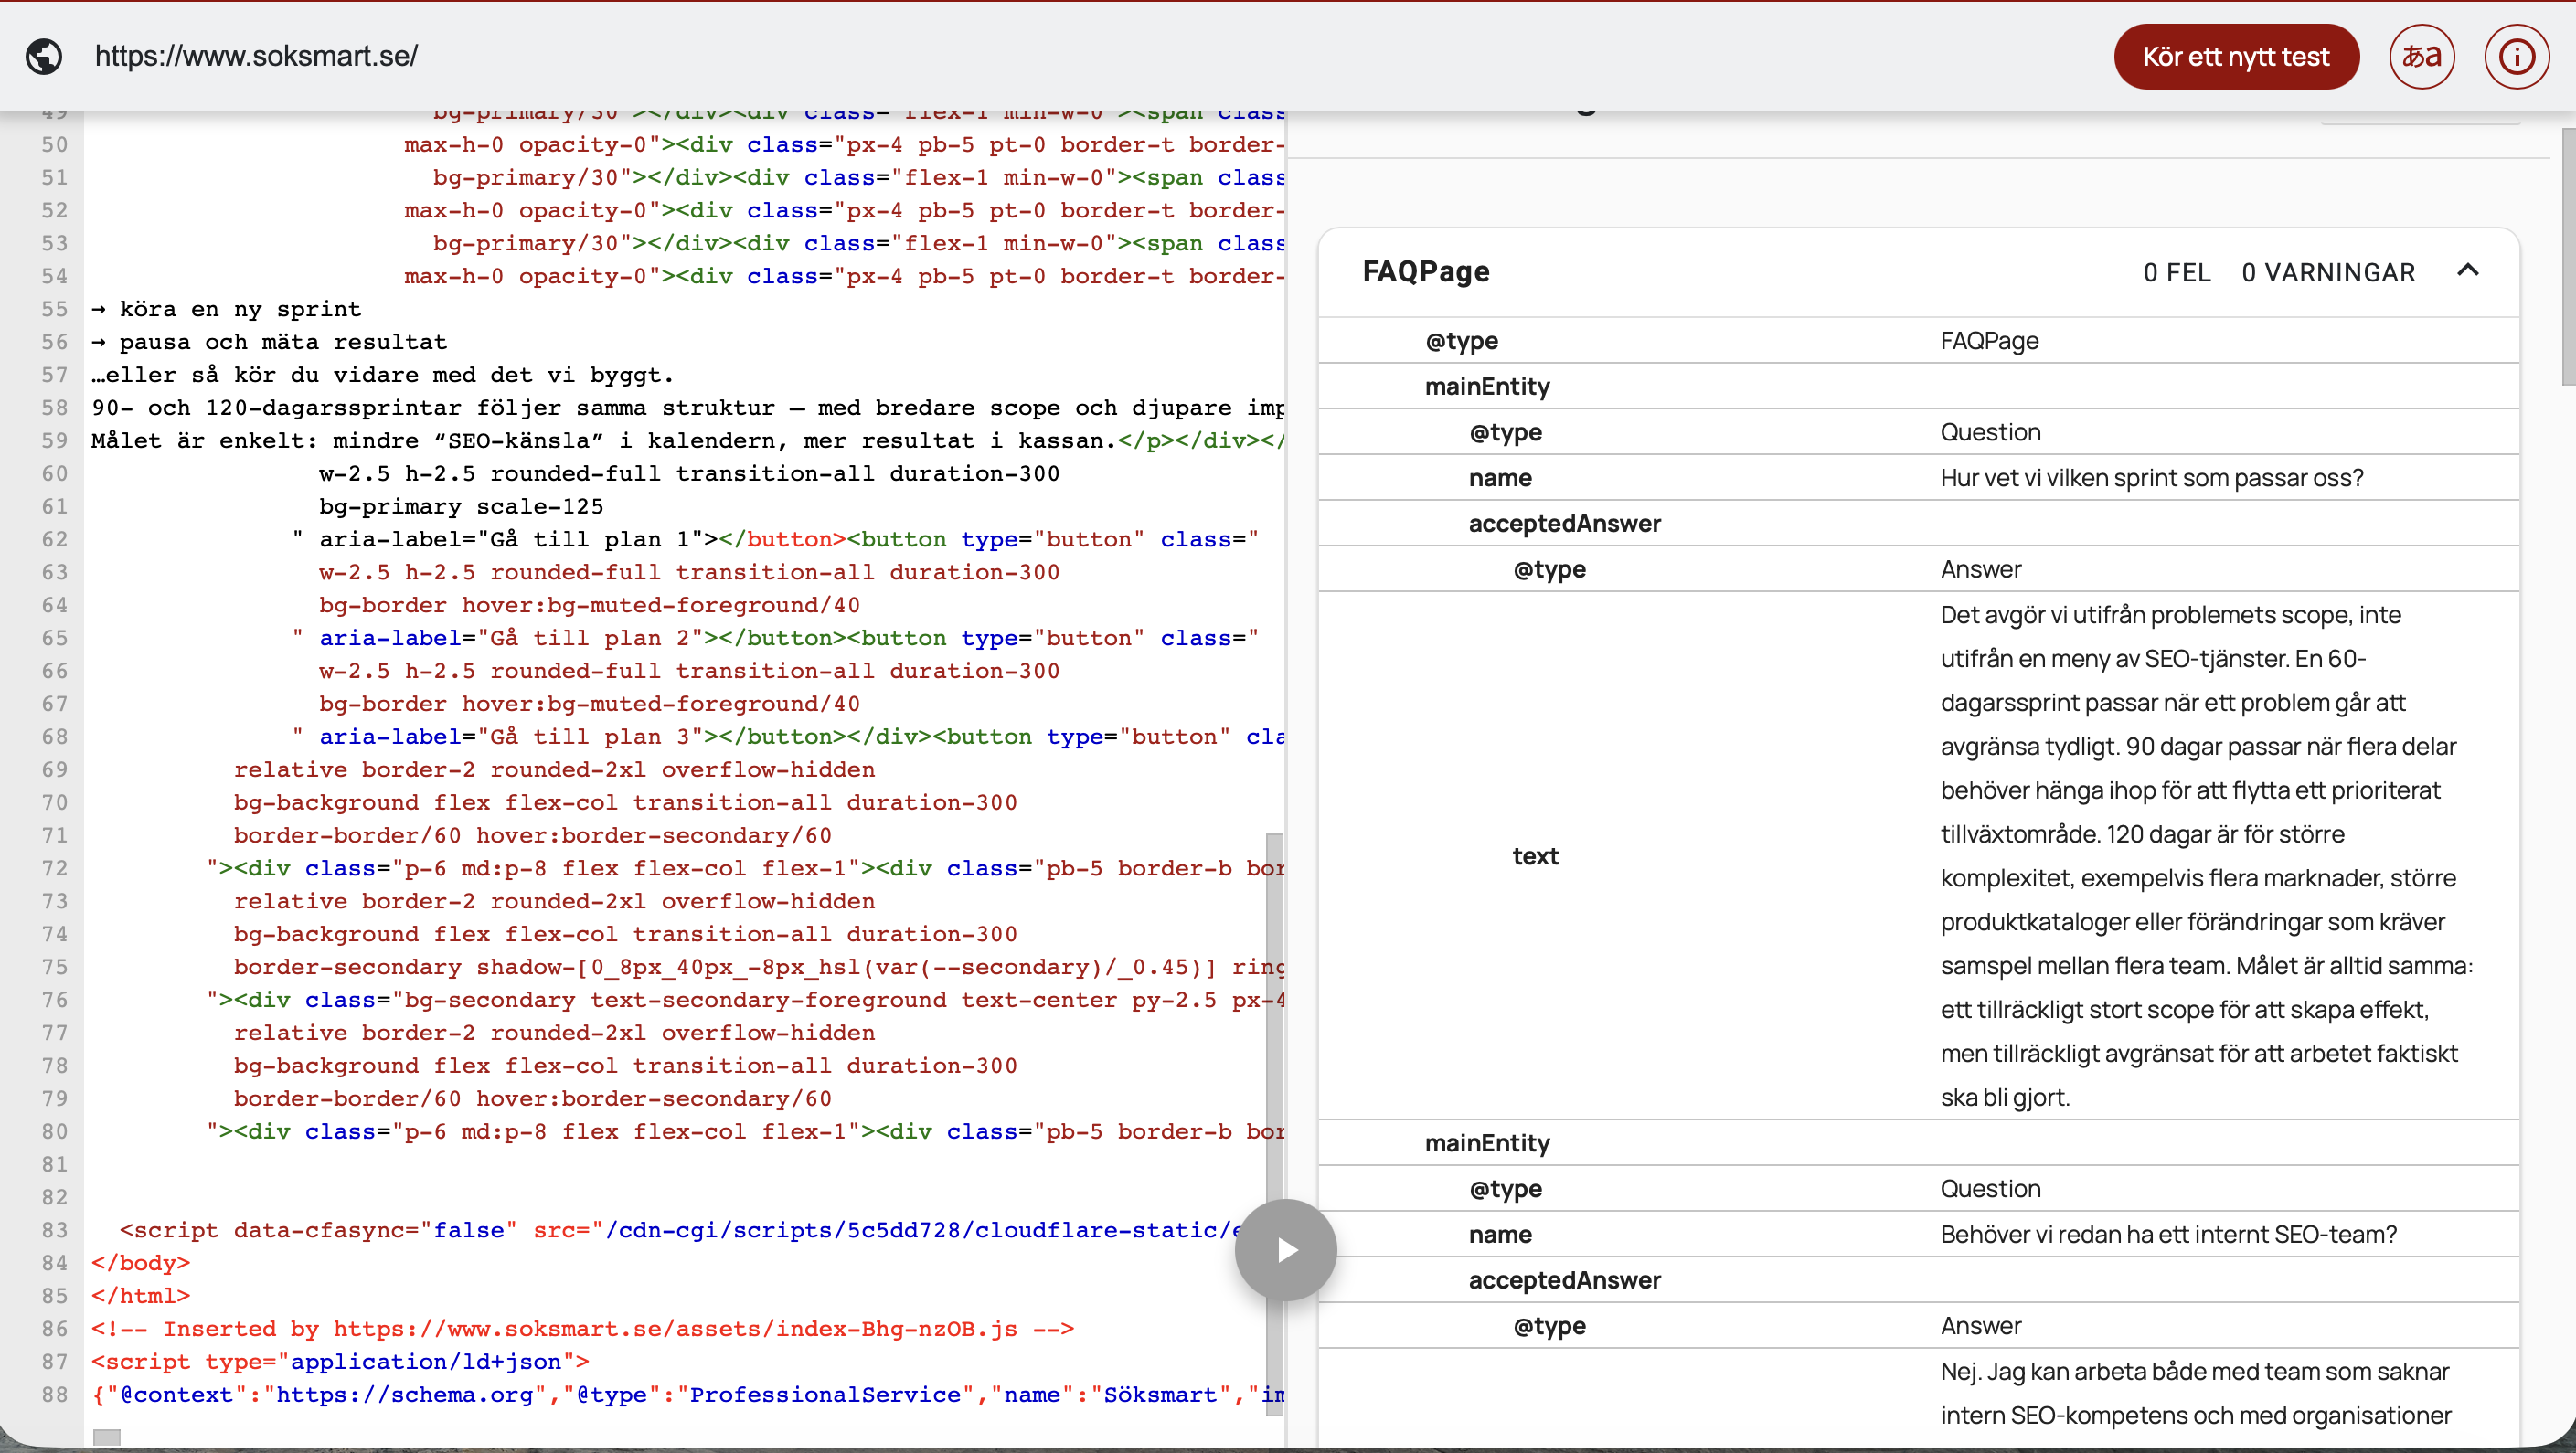Click the answer text starting 'Nej. Jag kan arbeta'

2195,1393
